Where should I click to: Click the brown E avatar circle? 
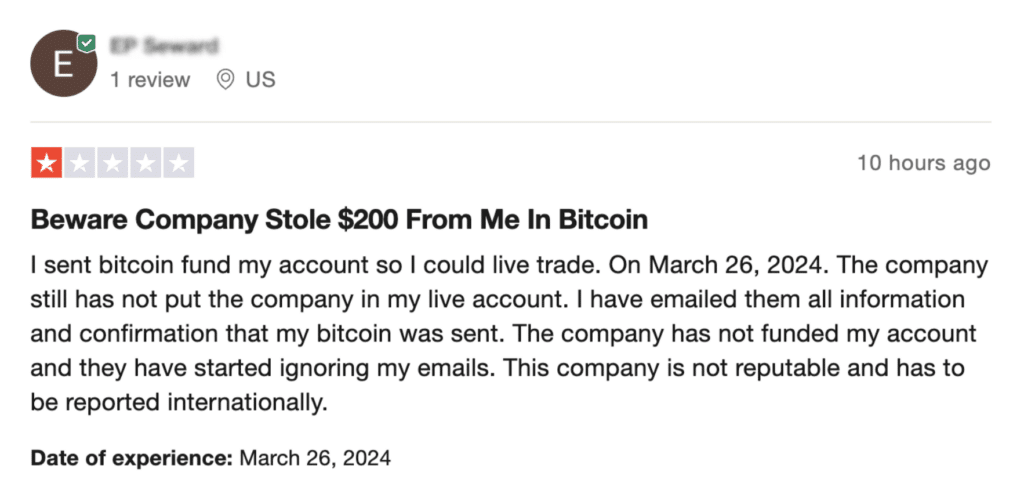[x=63, y=63]
